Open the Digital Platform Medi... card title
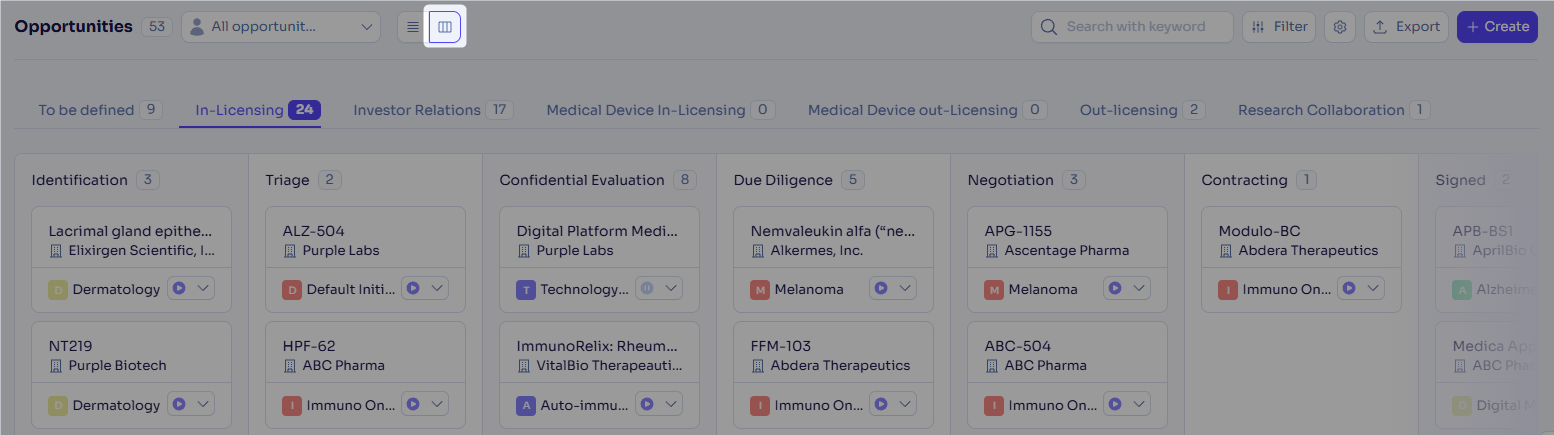1554x435 pixels. 598,231
